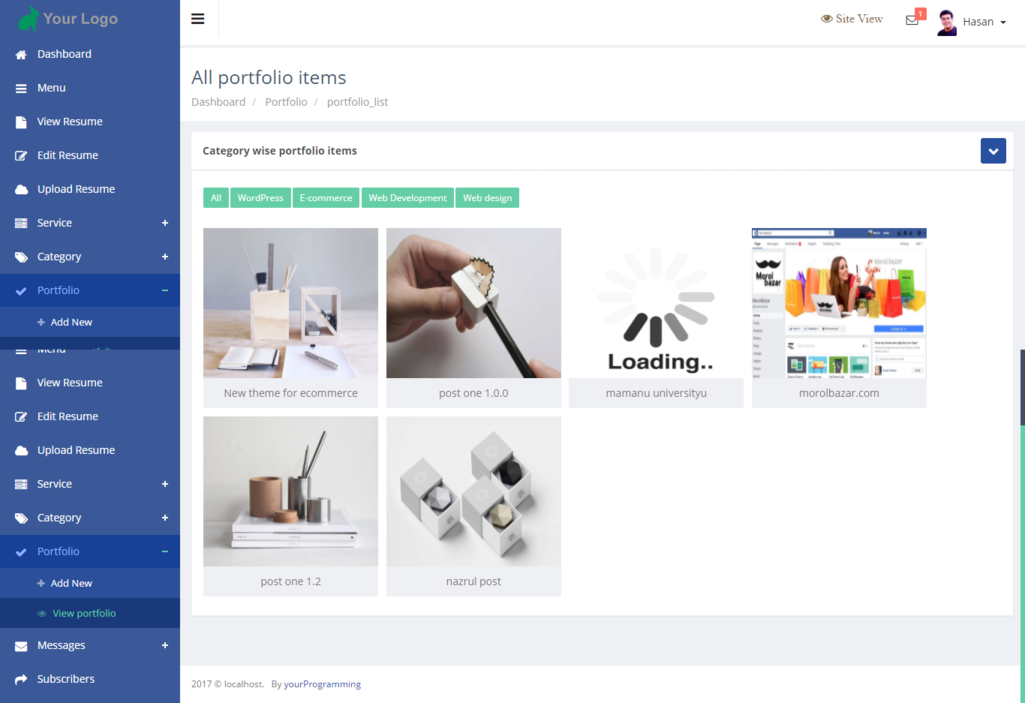Click the Your Logo brand icon
This screenshot has height=703, width=1025.
click(29, 18)
